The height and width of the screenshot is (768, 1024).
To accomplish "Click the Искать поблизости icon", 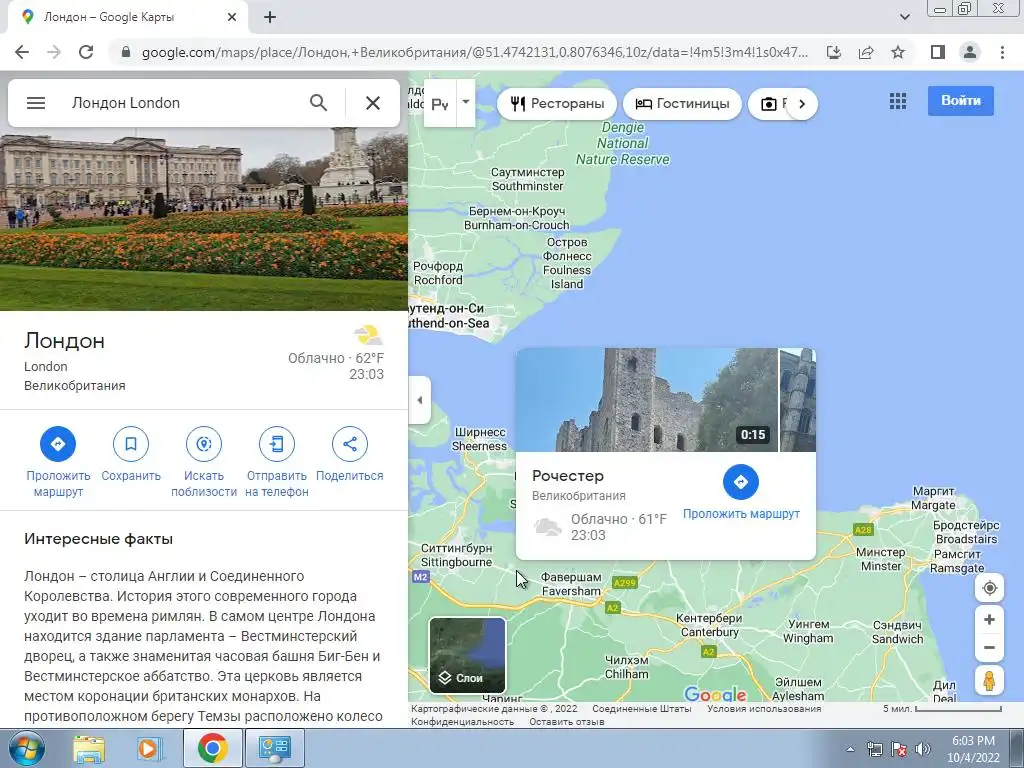I will [x=204, y=444].
